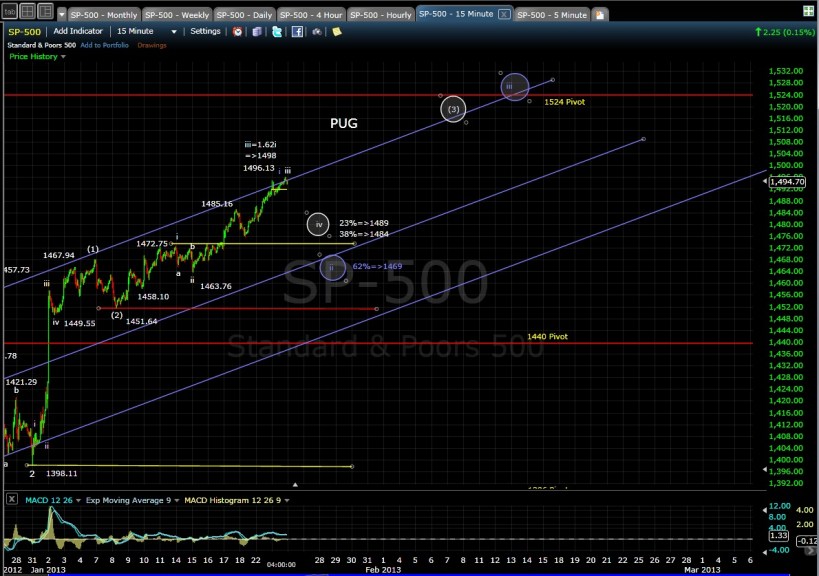The height and width of the screenshot is (576, 819).
Task: Select the sidebar split layout icon
Action: click(x=45, y=11)
